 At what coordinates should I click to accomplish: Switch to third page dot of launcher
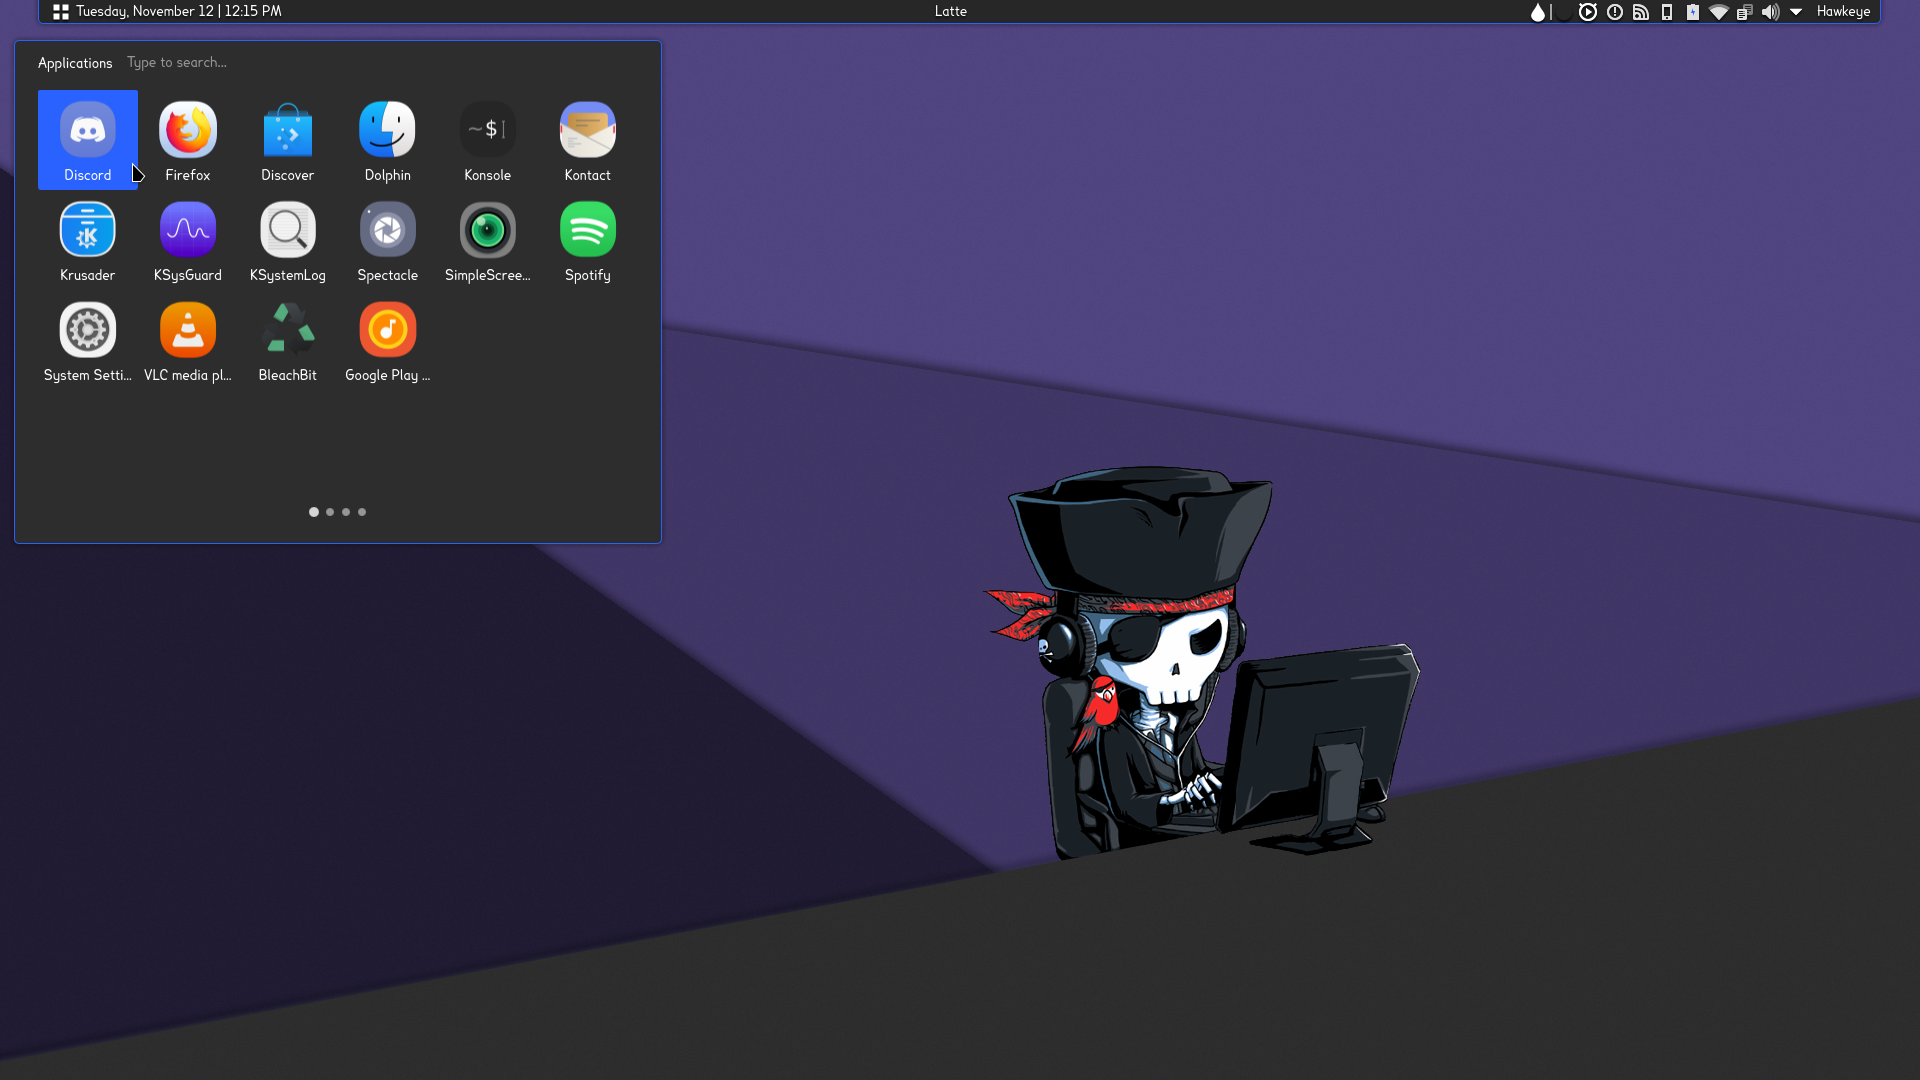click(x=346, y=512)
